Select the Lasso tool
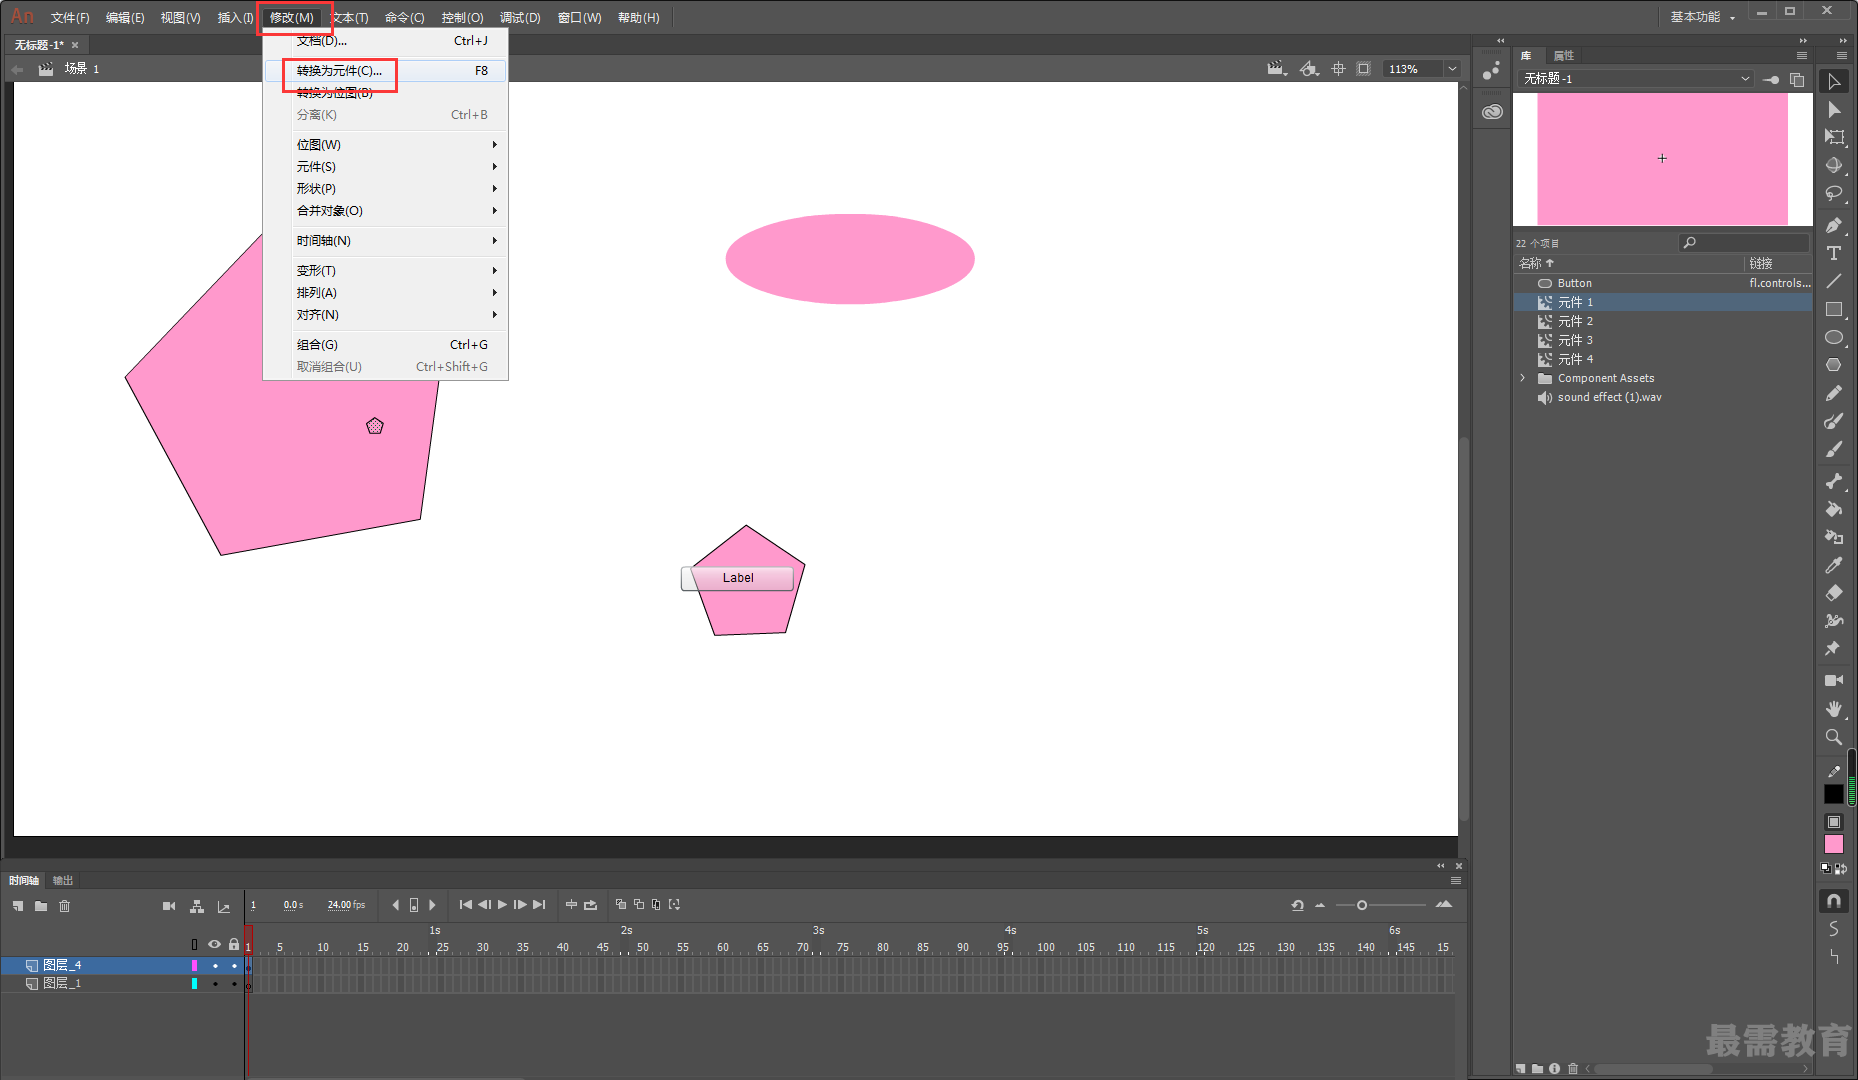 [1833, 194]
